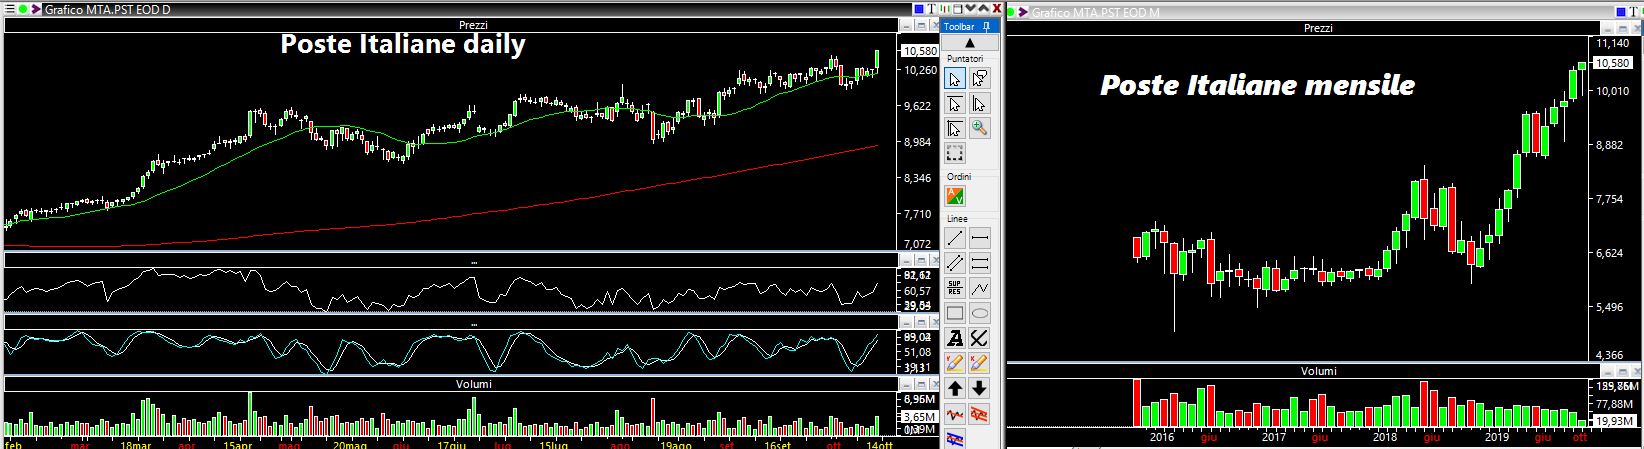The height and width of the screenshot is (449, 1644).
Task: Click 'Grafico MTA.PST EOD M' window title
Action: (1096, 12)
